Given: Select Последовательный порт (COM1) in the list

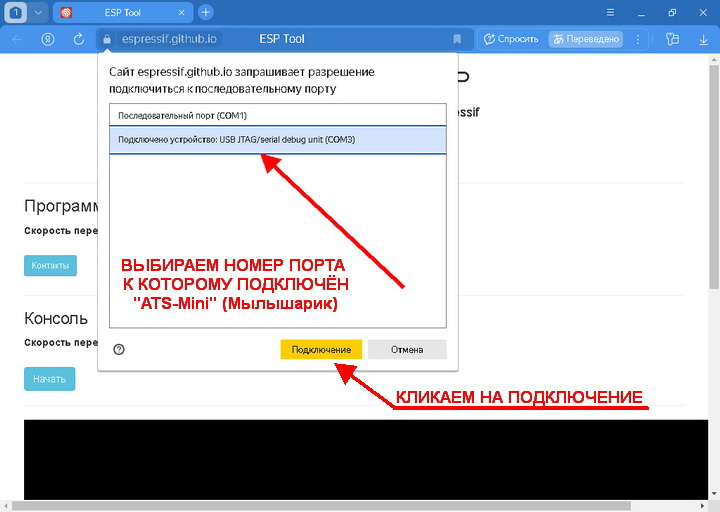Looking at the screenshot, I should [x=278, y=115].
